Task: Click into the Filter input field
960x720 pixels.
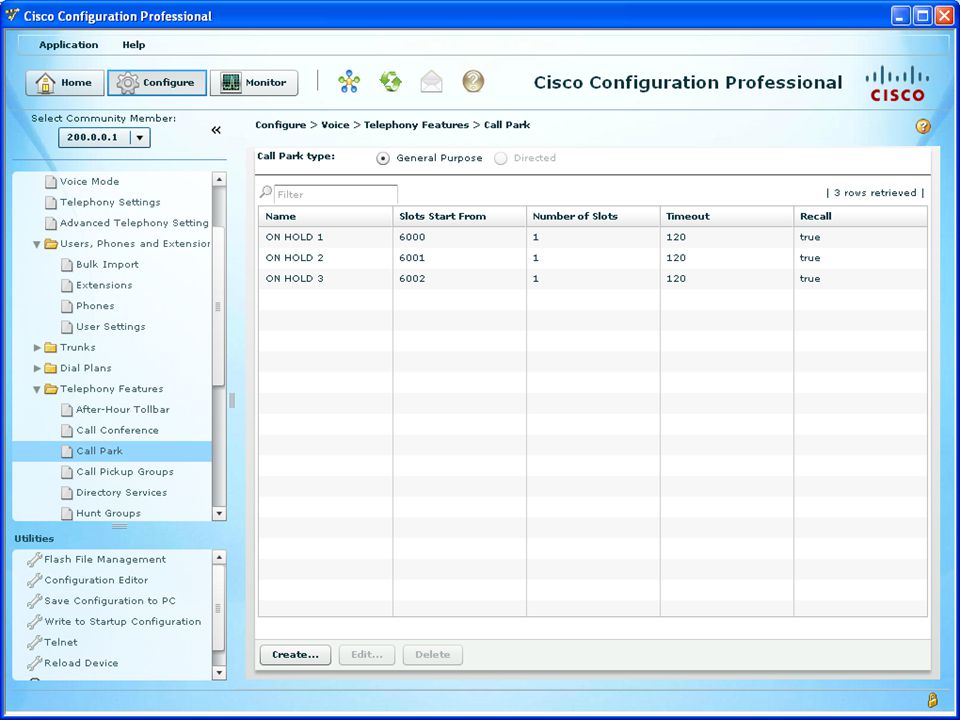Action: pos(336,194)
